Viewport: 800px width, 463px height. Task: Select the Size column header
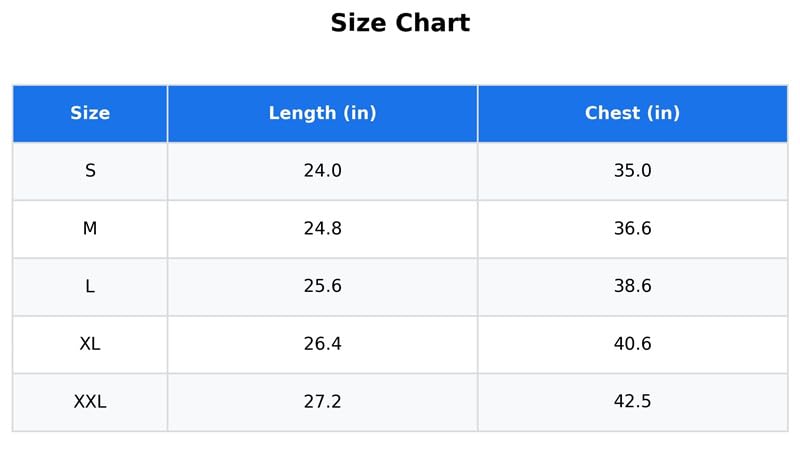point(90,113)
